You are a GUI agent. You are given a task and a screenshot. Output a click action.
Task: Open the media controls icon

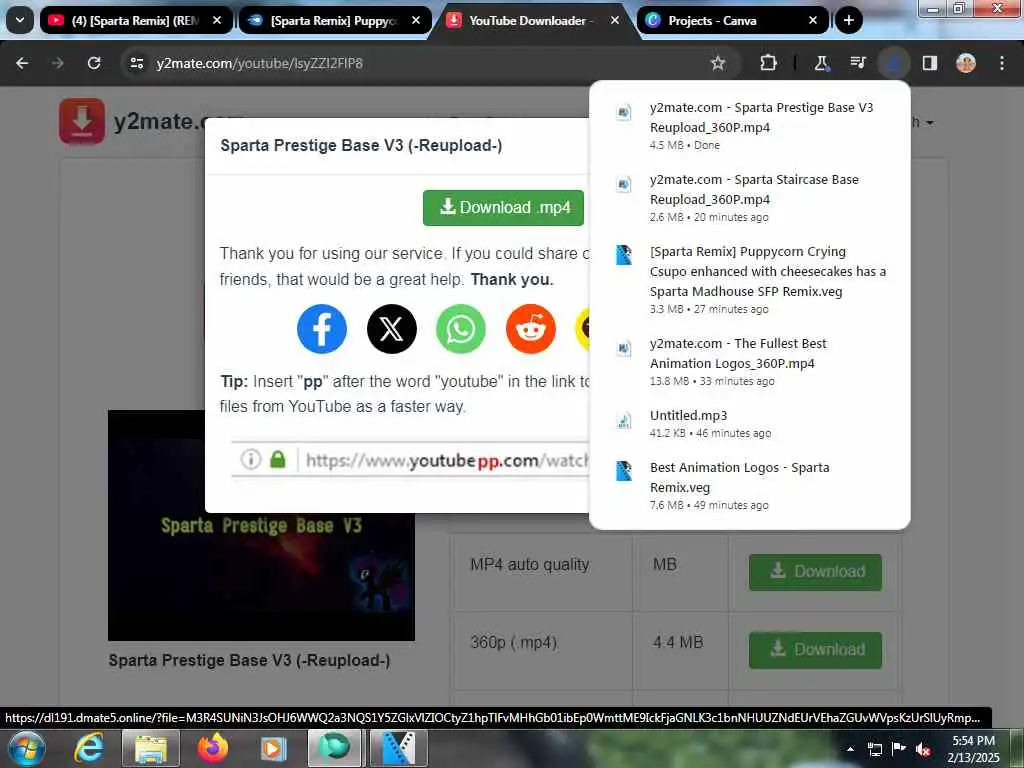point(857,63)
